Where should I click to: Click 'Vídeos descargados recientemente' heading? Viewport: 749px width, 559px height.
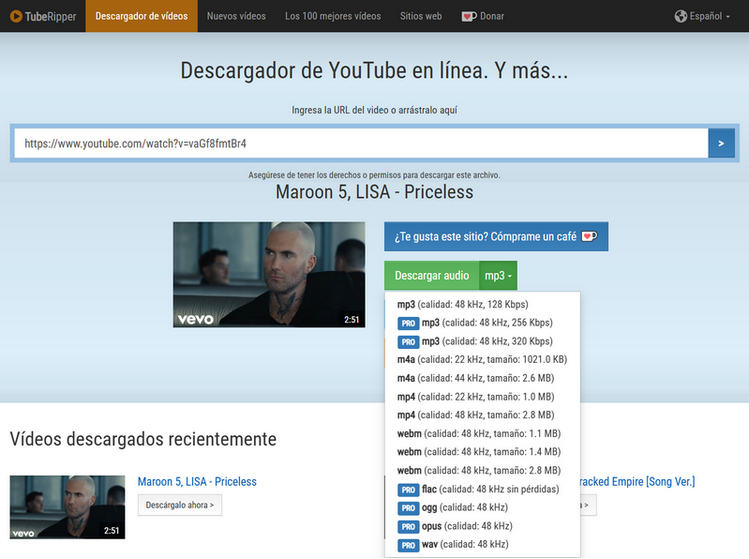(x=143, y=439)
